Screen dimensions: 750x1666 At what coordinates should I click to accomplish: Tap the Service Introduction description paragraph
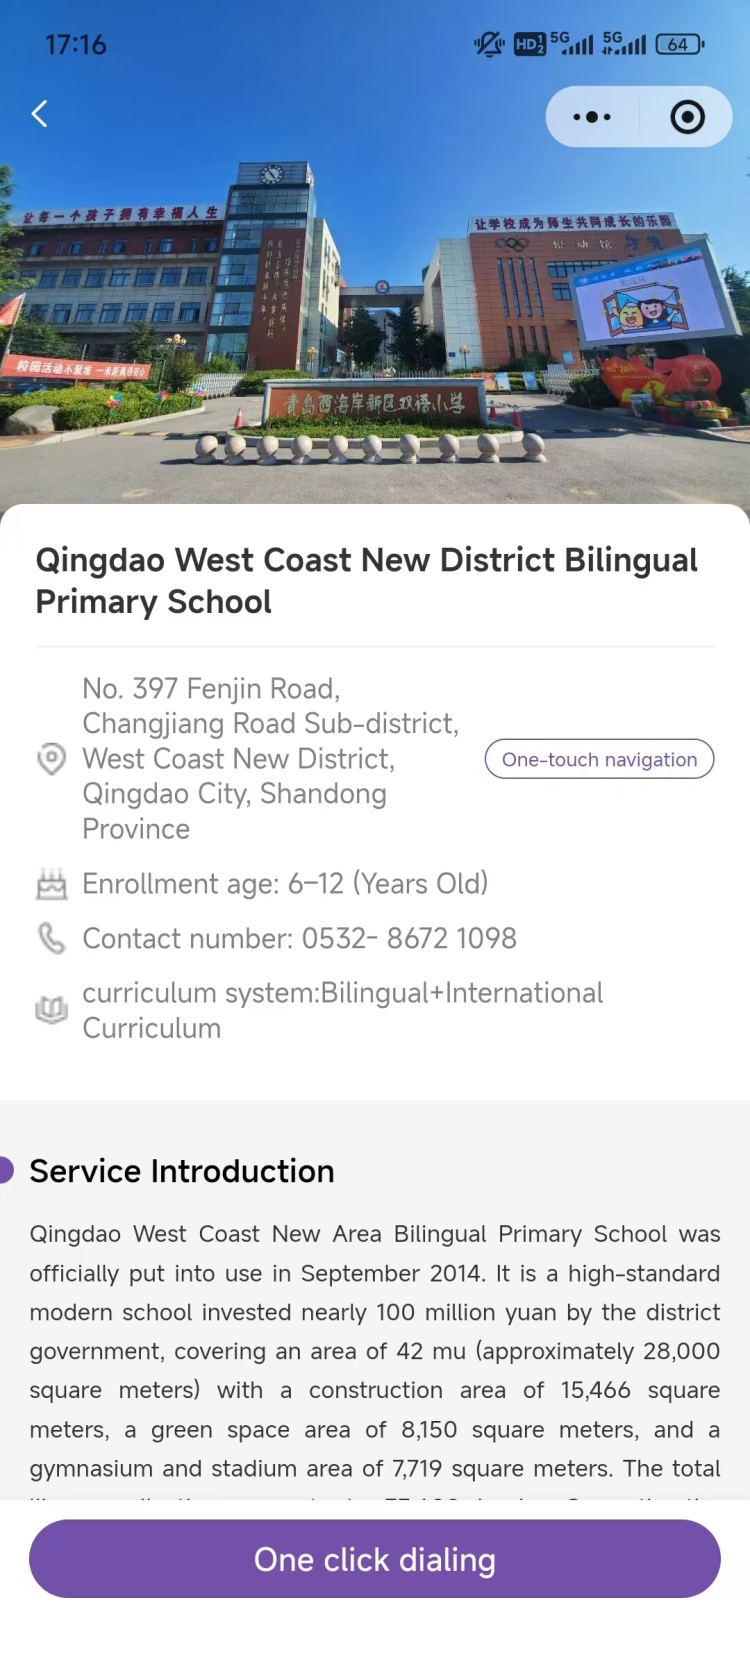375,1351
